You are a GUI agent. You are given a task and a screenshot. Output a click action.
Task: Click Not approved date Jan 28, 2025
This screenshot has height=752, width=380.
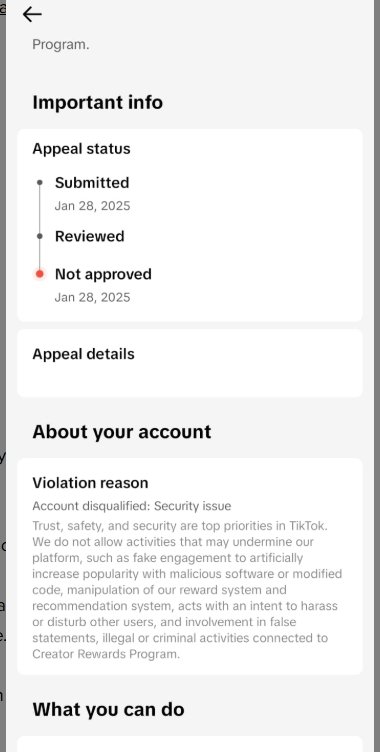[92, 297]
